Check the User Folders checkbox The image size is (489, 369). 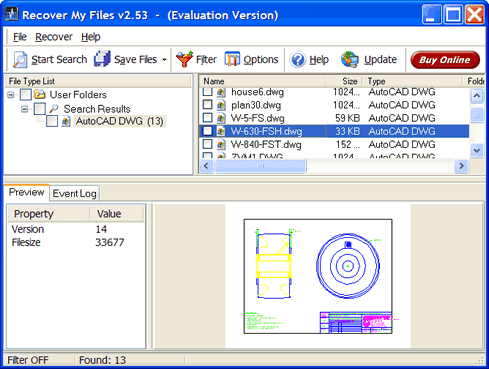pyautogui.click(x=26, y=95)
